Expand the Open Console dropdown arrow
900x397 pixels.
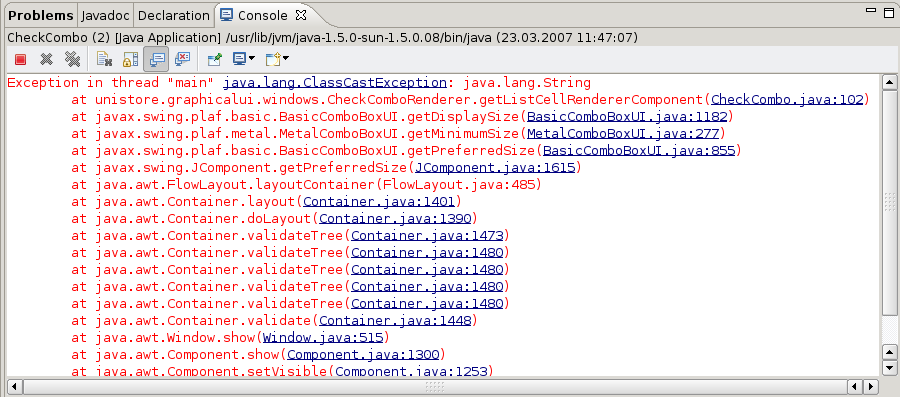pos(285,59)
